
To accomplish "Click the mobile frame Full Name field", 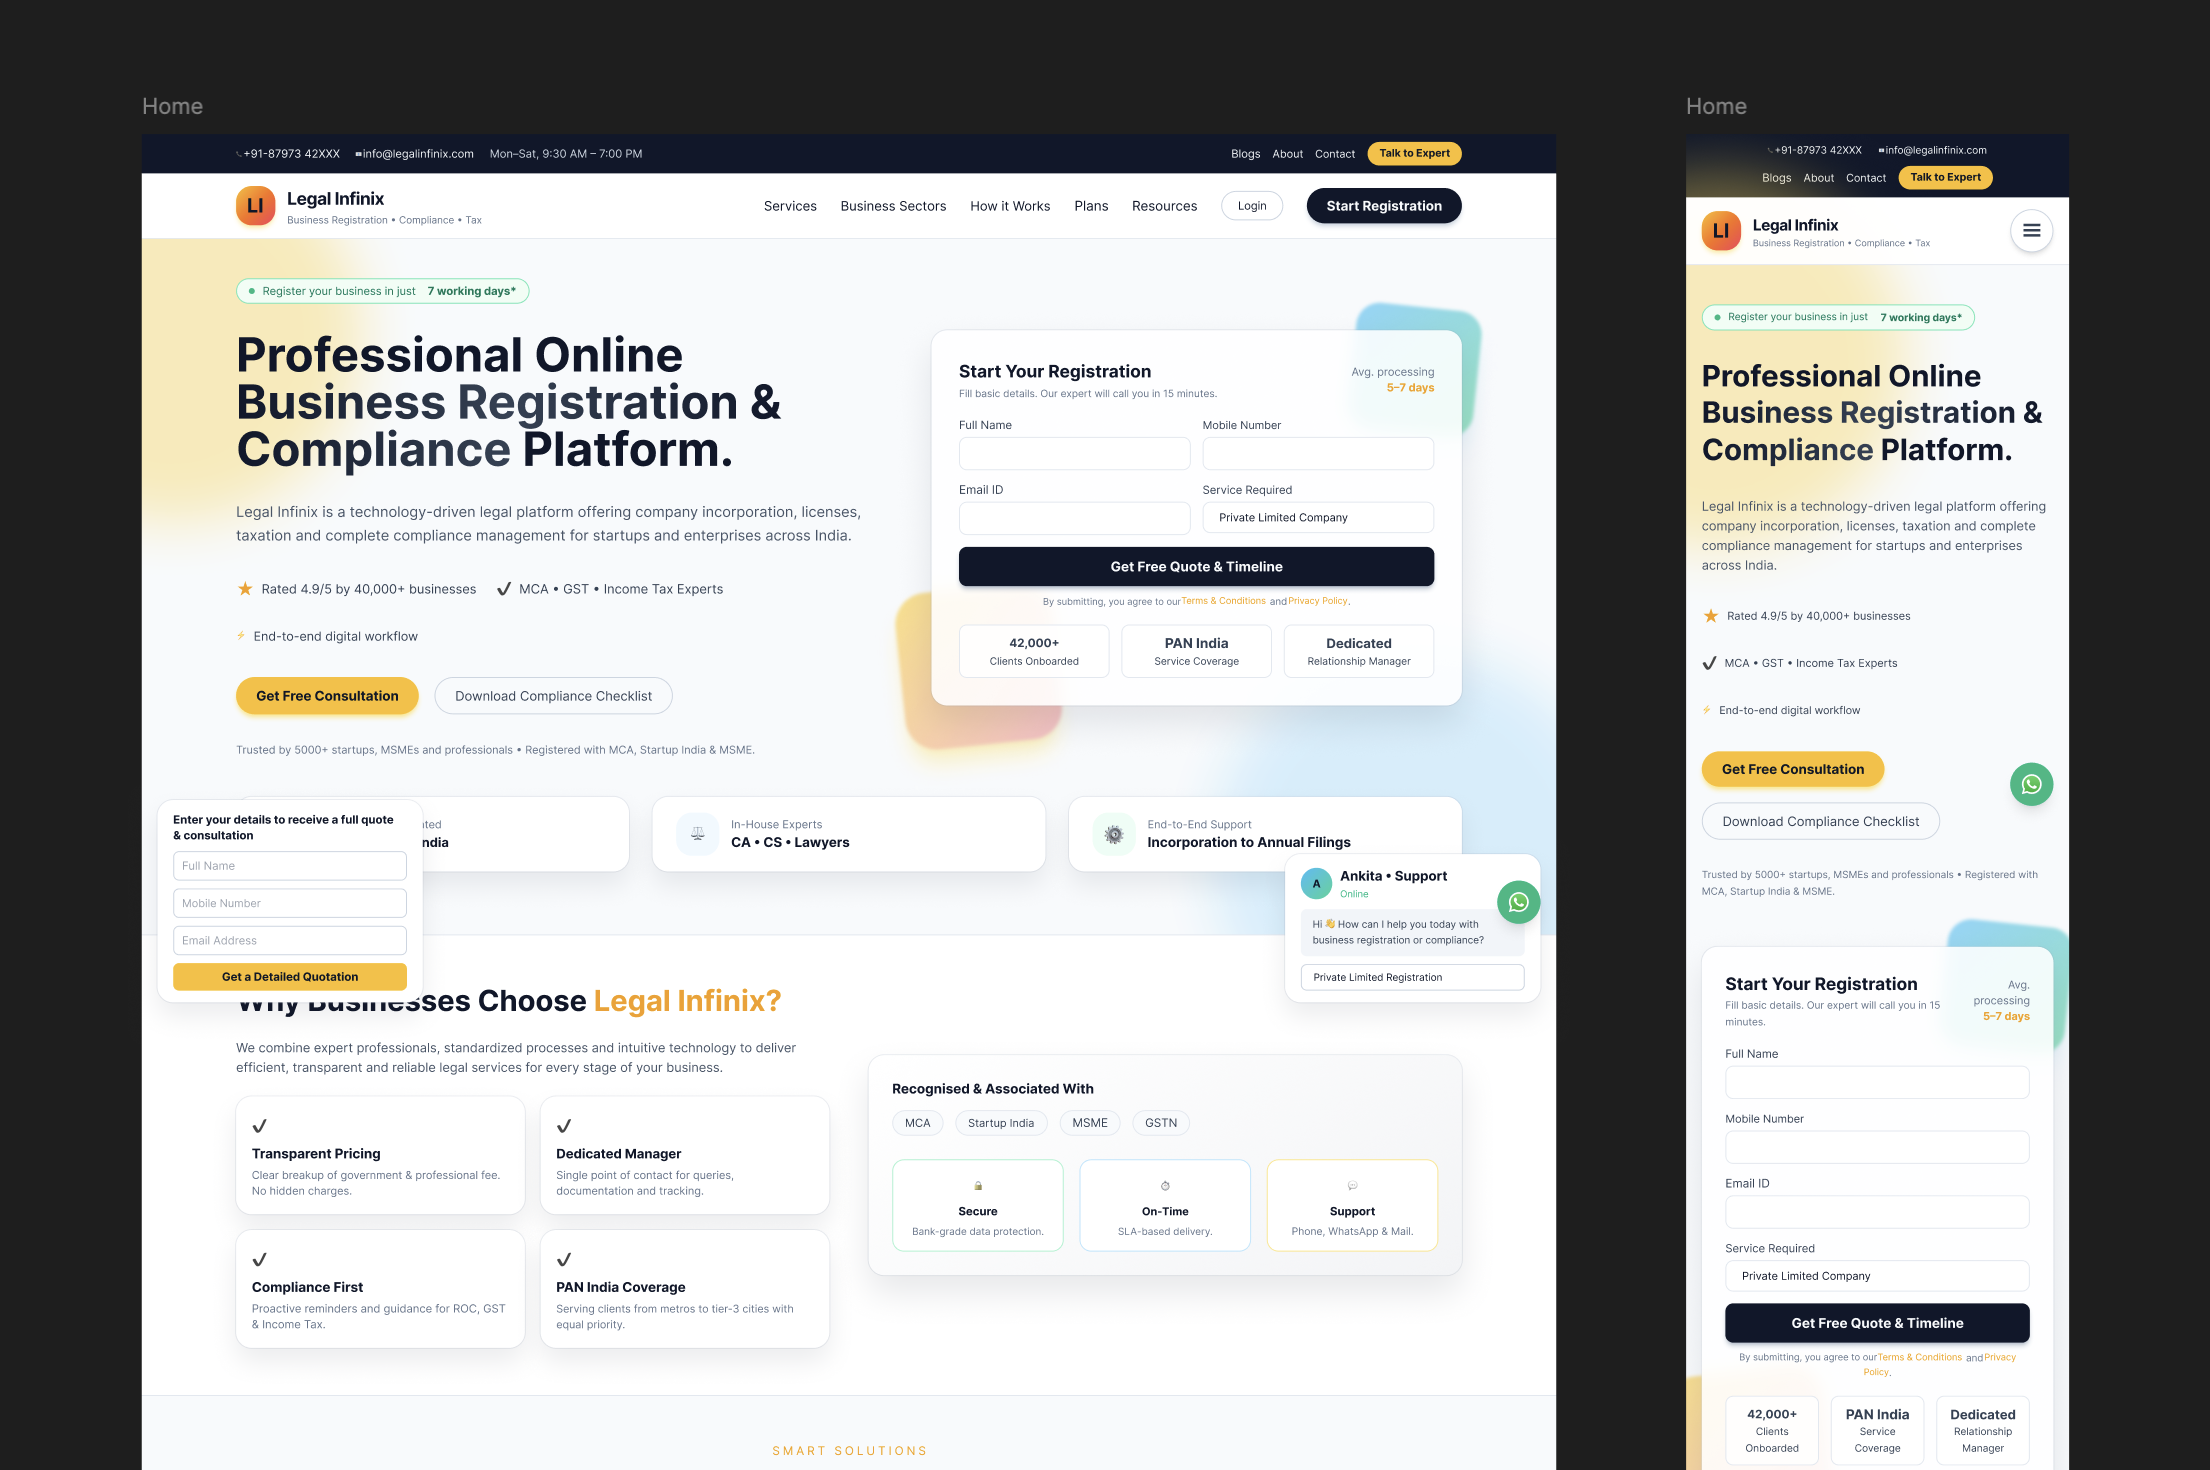I will 1877,1082.
